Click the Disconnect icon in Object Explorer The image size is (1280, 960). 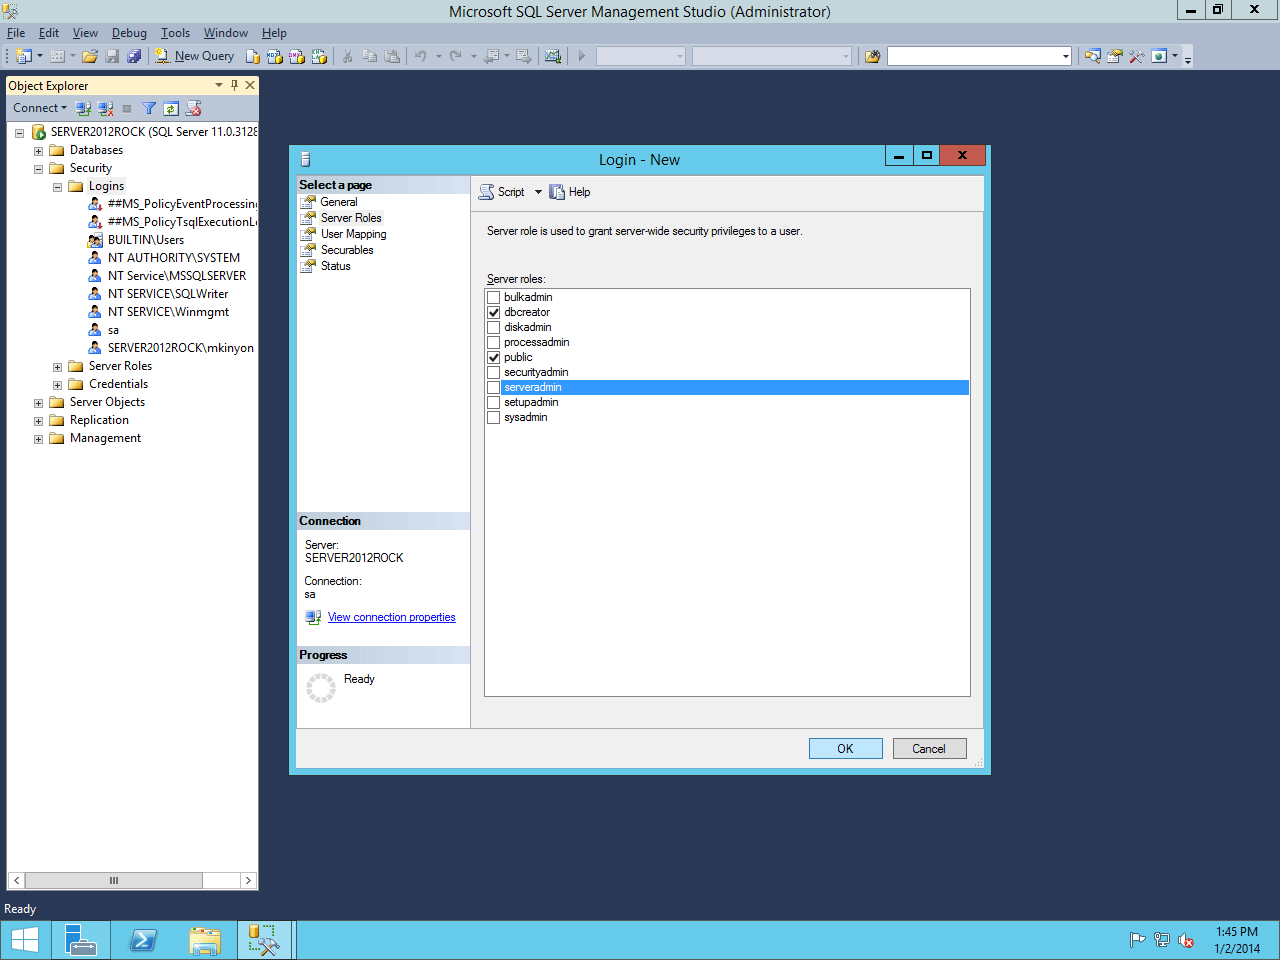(x=105, y=108)
